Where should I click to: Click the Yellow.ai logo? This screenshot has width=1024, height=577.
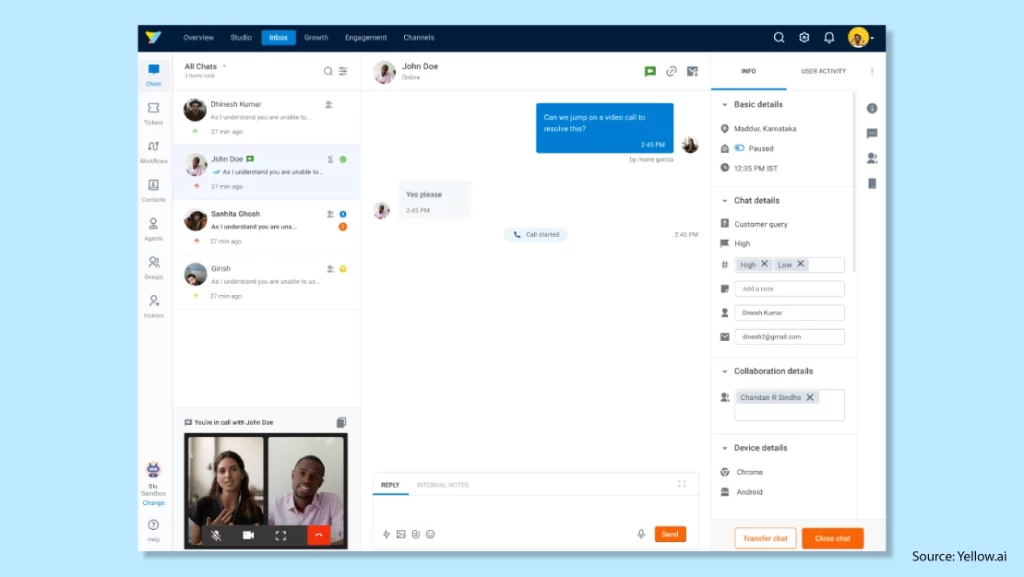153,37
